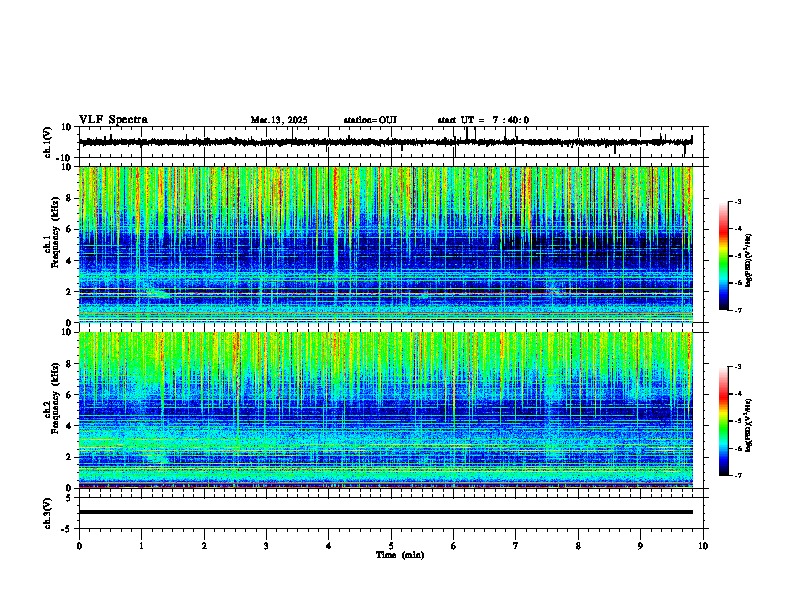Click the "1" tick label on Time axis
Image resolution: width=792 pixels, height=612 pixels.
141,546
